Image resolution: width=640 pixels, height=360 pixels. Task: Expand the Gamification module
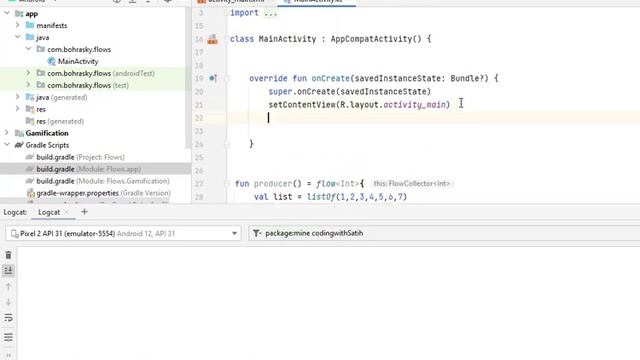click(x=7, y=133)
